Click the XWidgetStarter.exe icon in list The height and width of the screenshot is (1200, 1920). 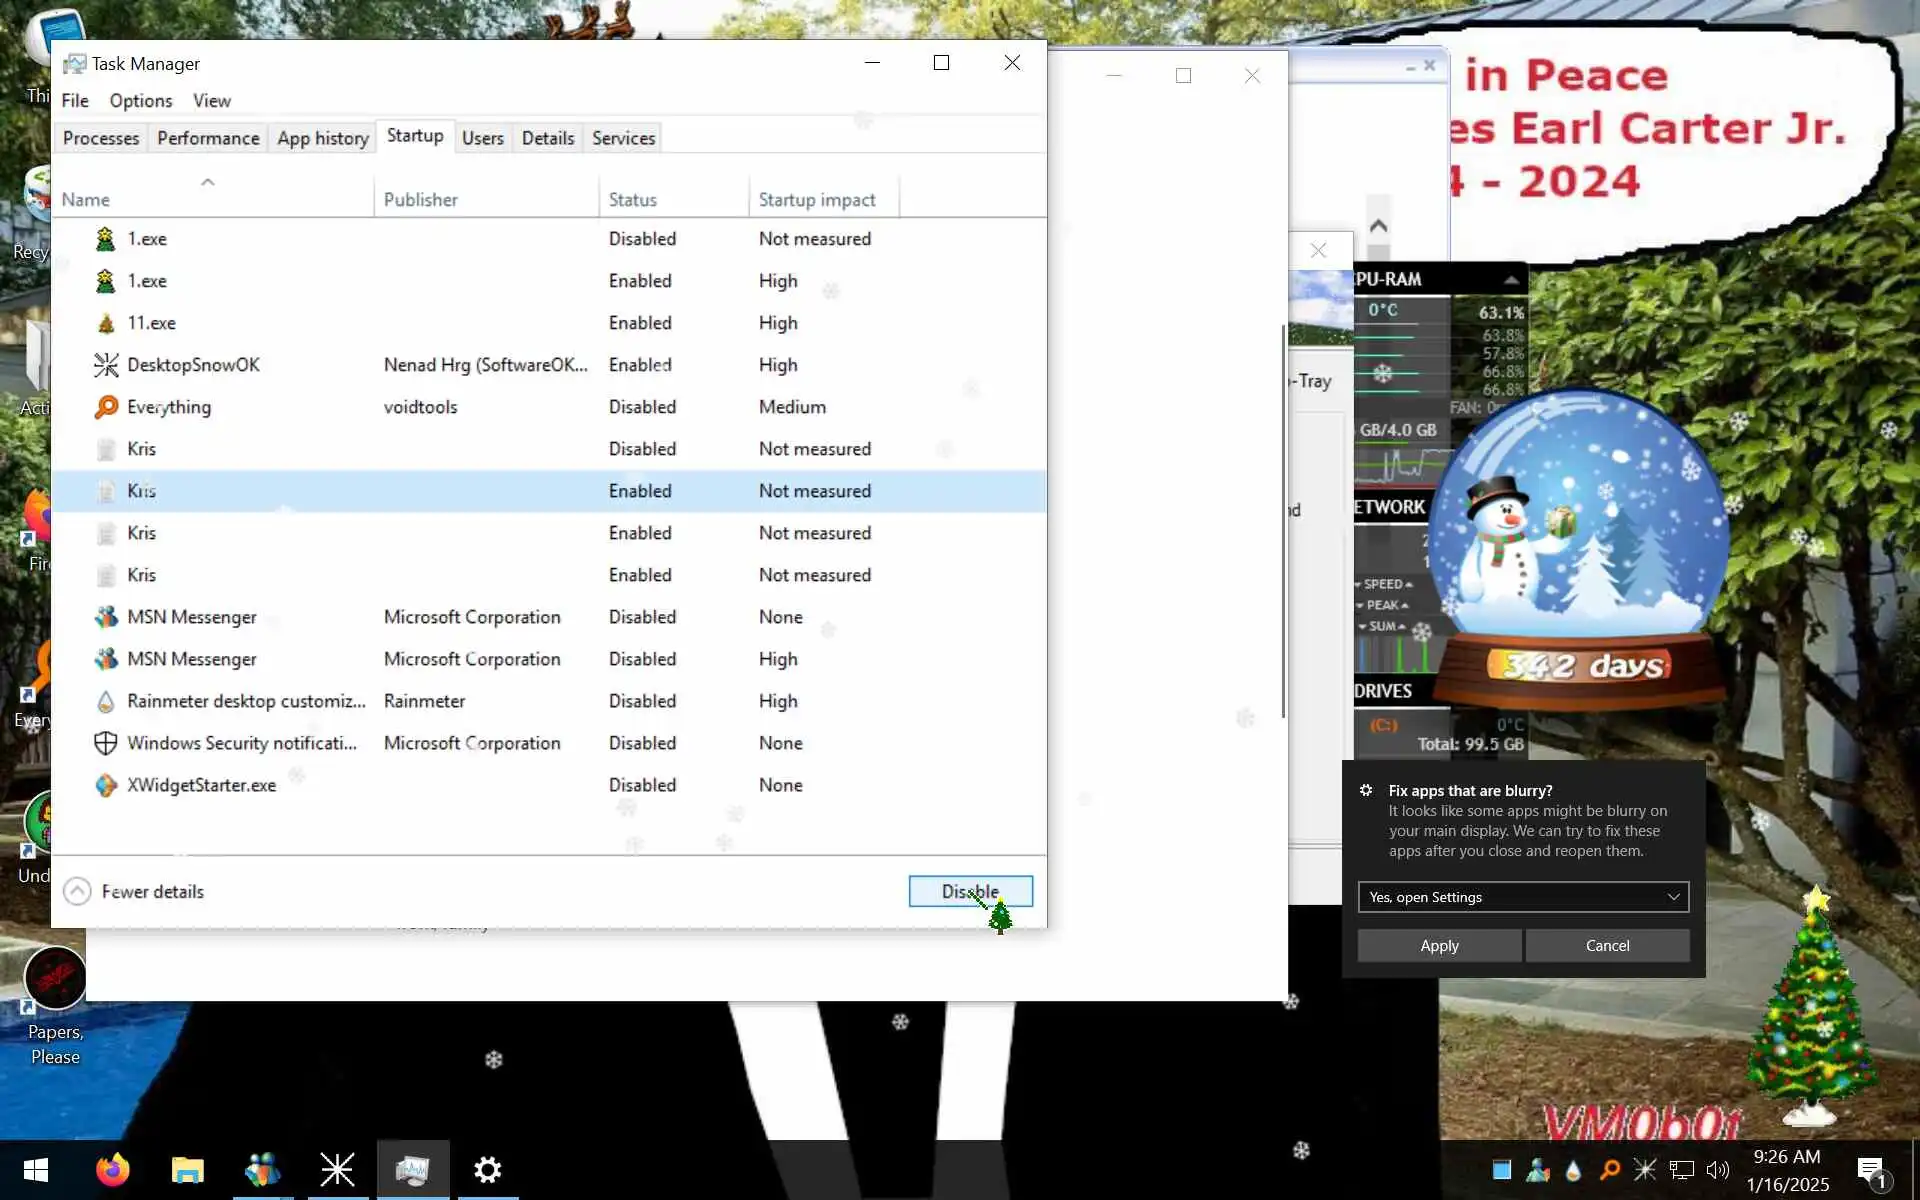click(x=106, y=785)
